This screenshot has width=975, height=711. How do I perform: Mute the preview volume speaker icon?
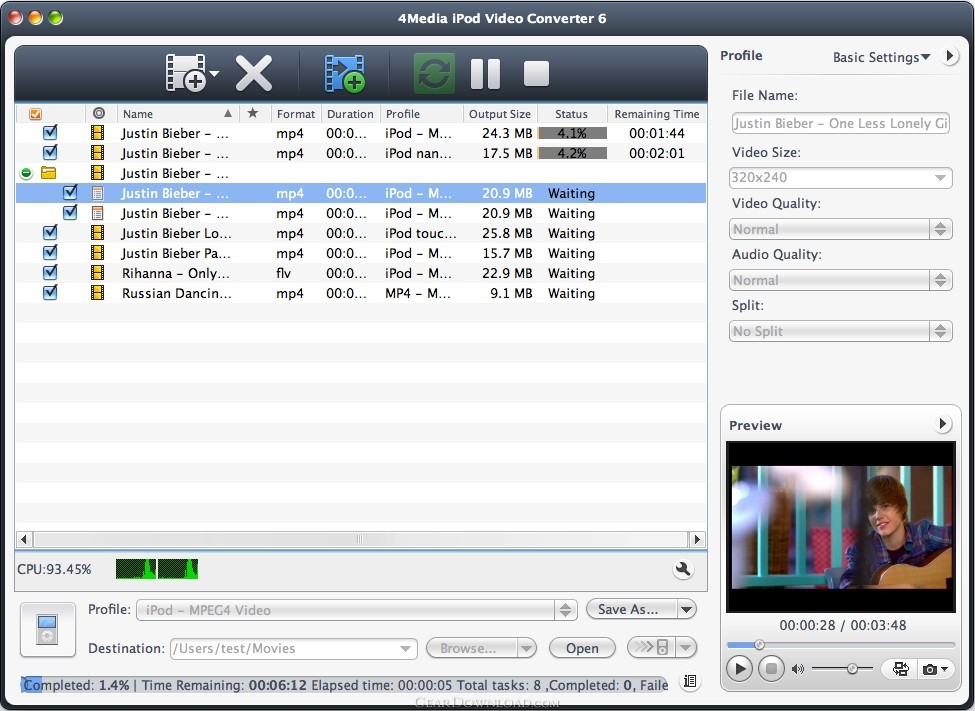tap(798, 669)
